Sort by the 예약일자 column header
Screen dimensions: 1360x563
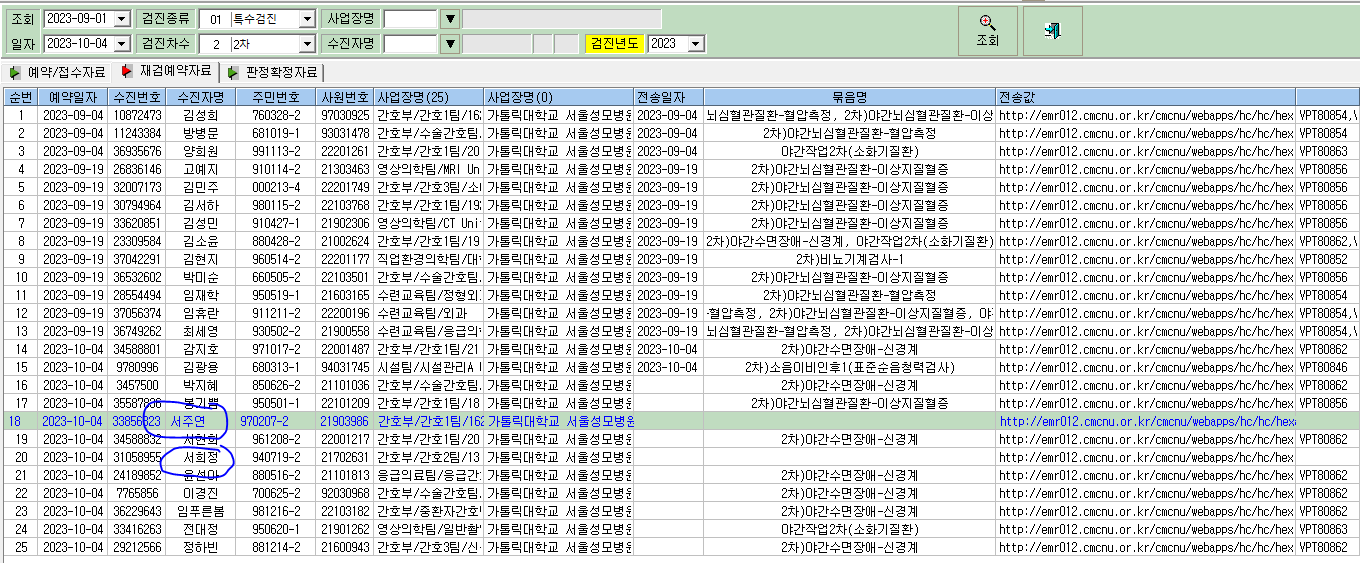tap(73, 97)
